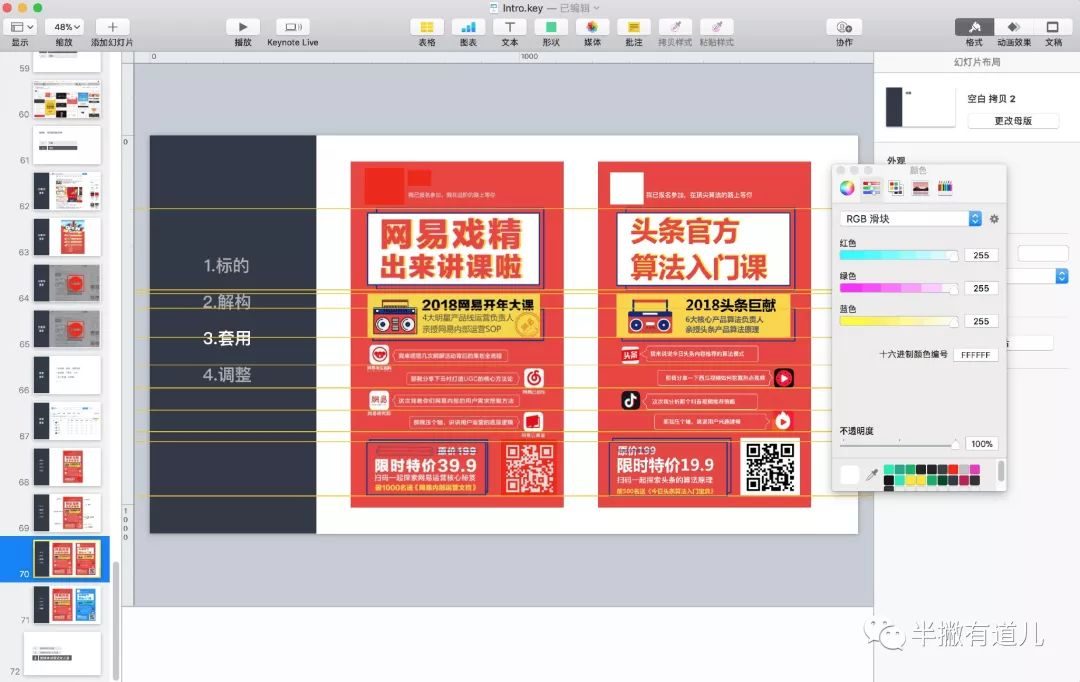Click the 媒体 media icon
Viewport: 1080px width, 682px height.
pos(592,27)
